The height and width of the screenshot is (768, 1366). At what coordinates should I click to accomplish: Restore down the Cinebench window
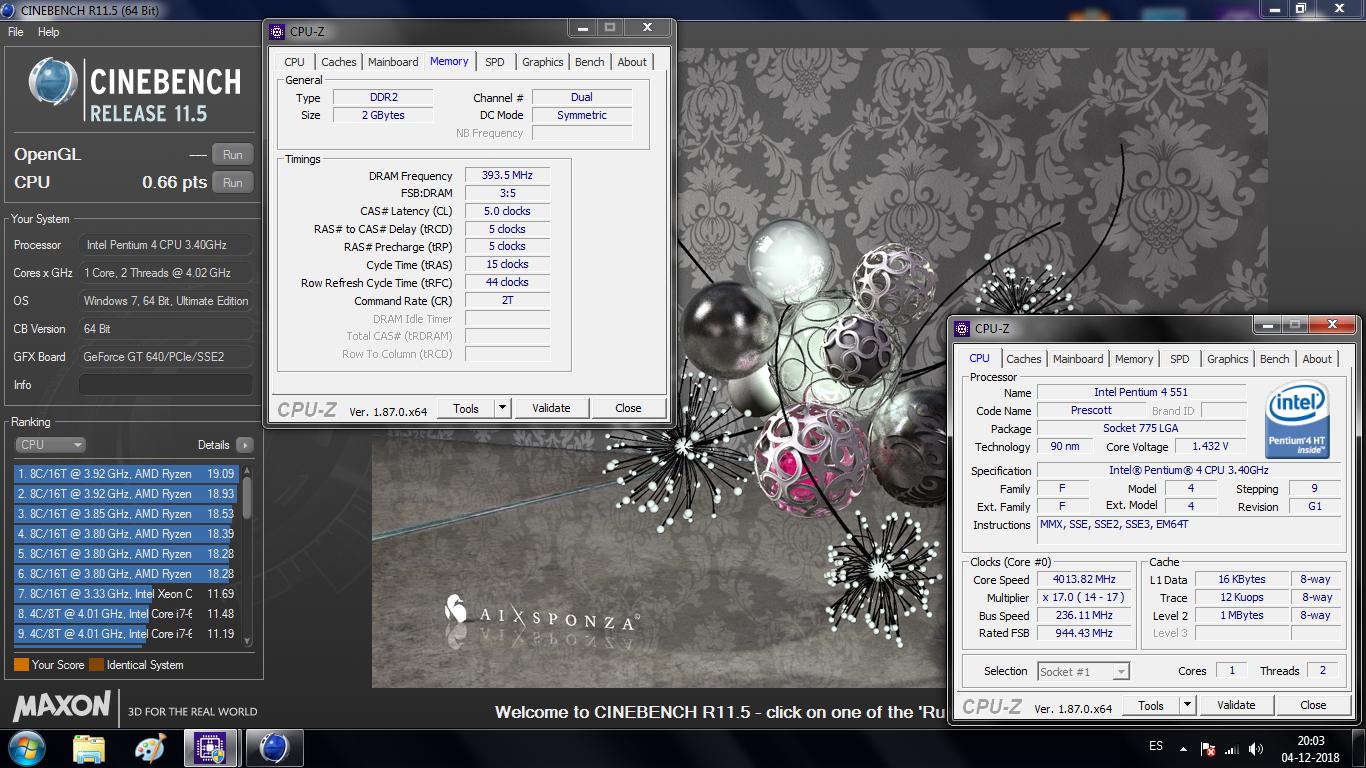pyautogui.click(x=1301, y=8)
